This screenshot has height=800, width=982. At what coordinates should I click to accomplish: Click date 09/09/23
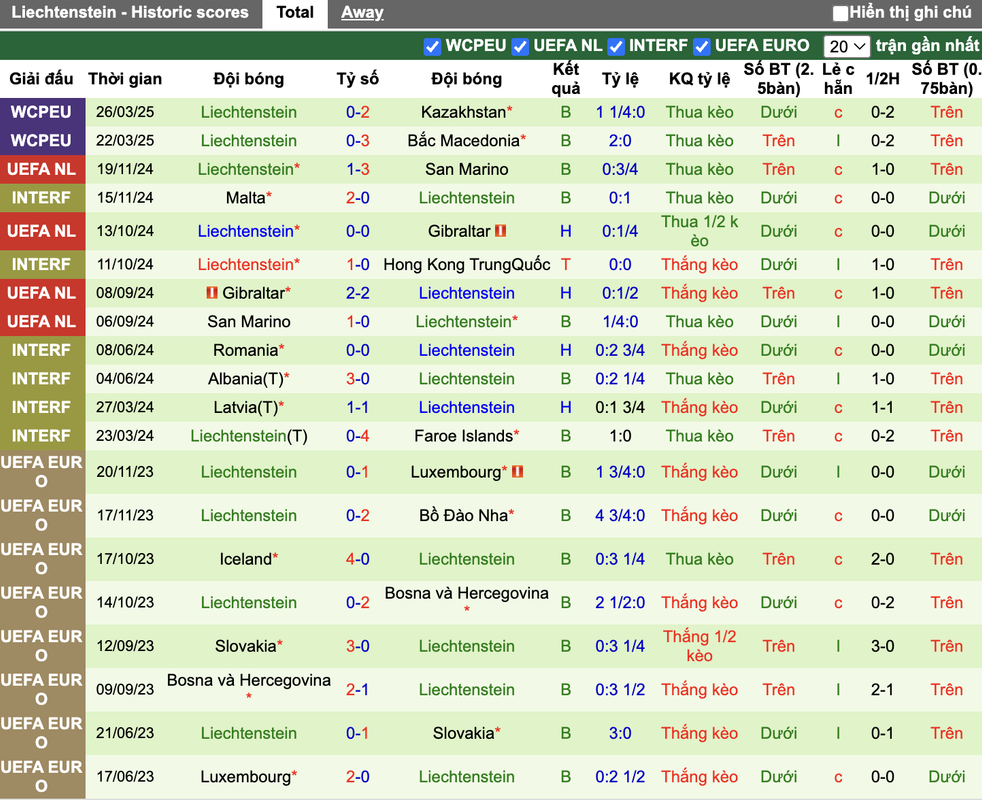click(x=125, y=689)
